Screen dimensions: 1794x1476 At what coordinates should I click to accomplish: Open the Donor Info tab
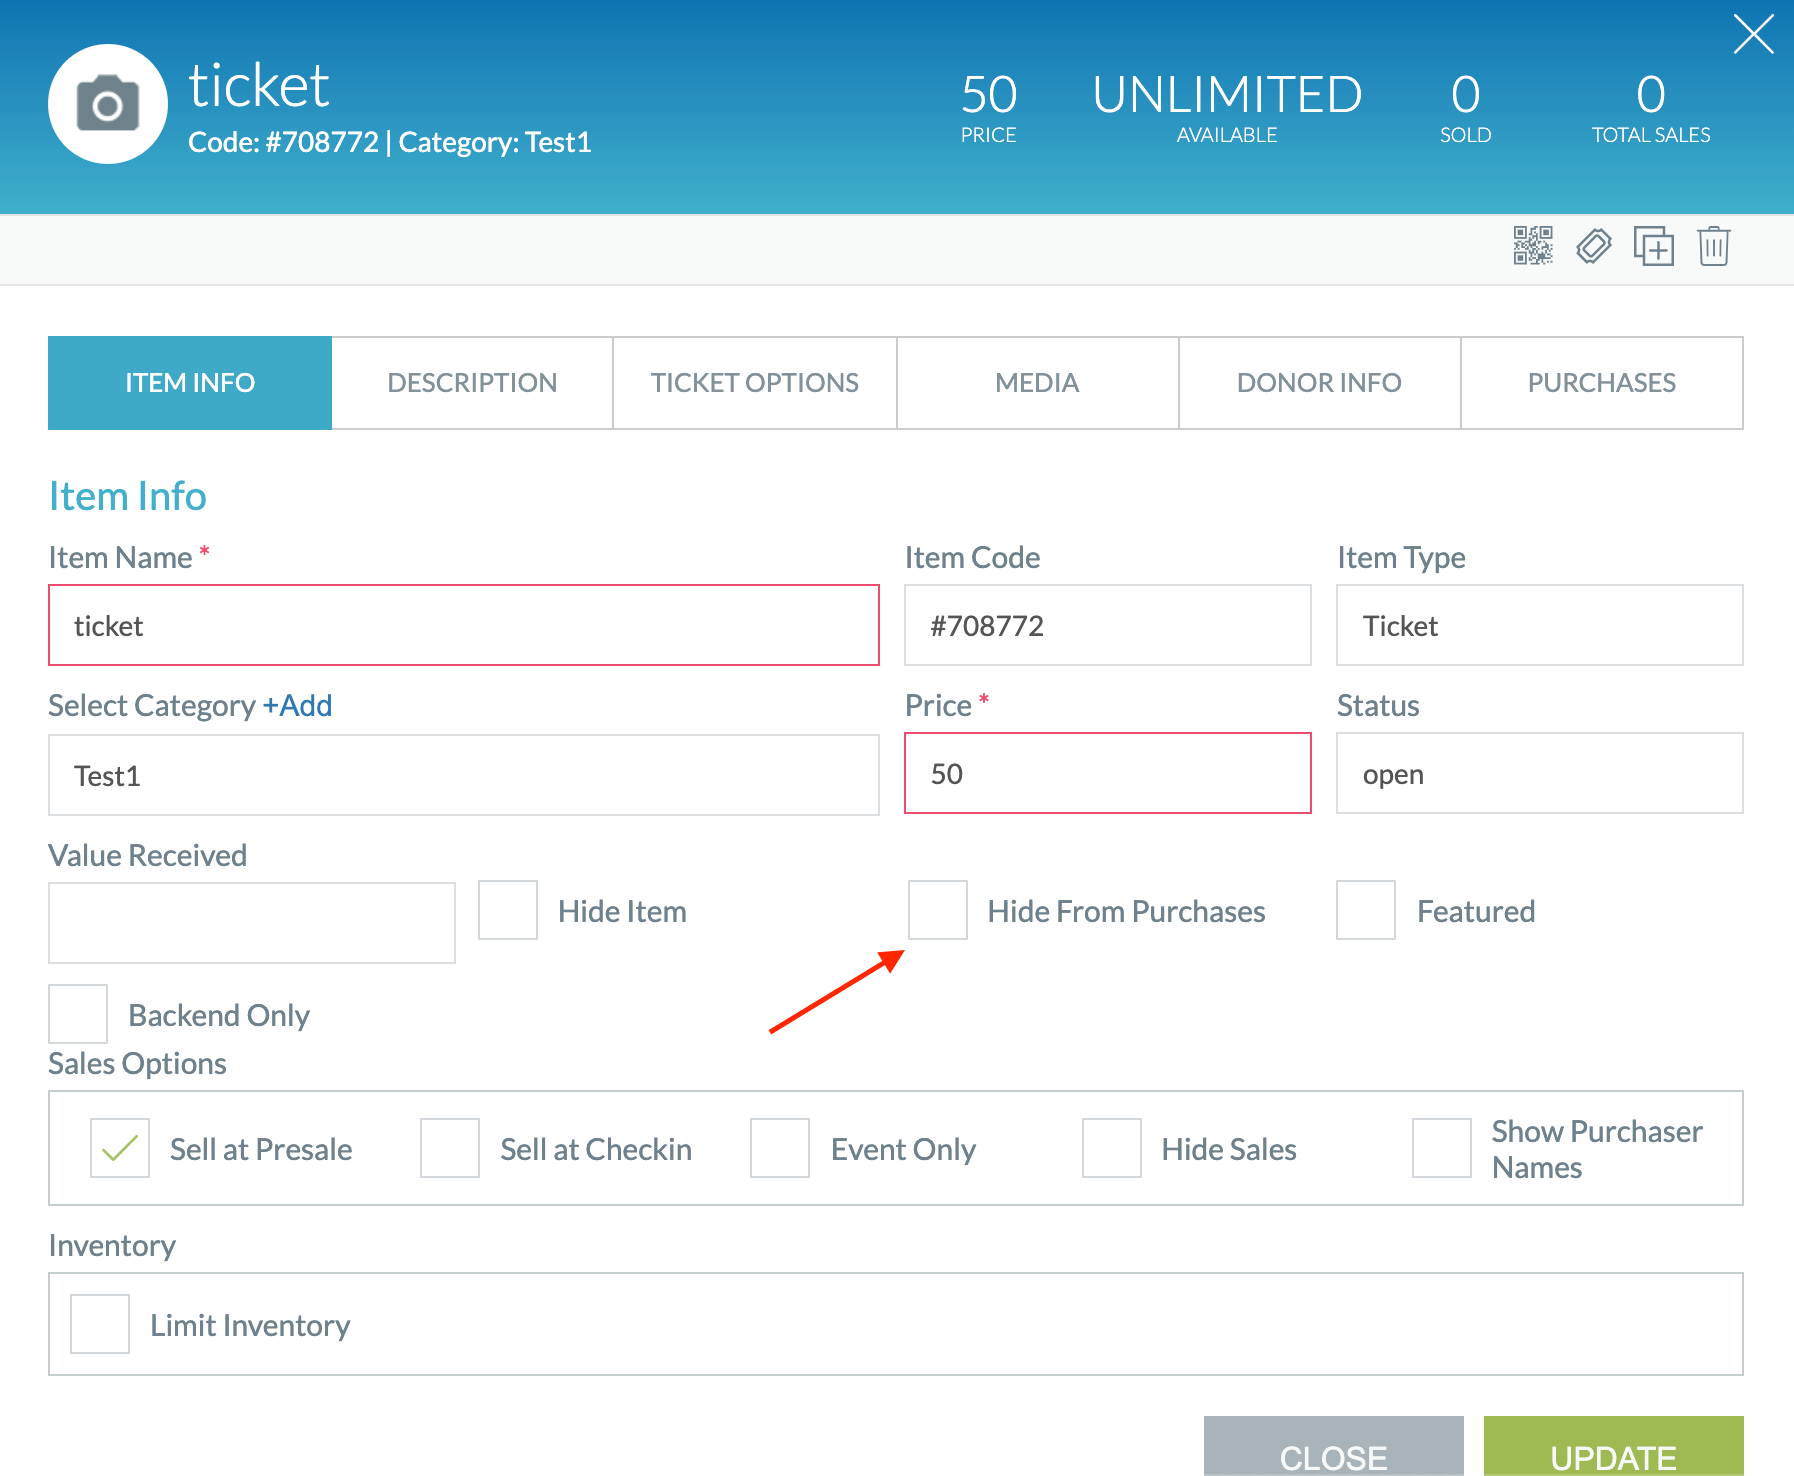[1319, 382]
